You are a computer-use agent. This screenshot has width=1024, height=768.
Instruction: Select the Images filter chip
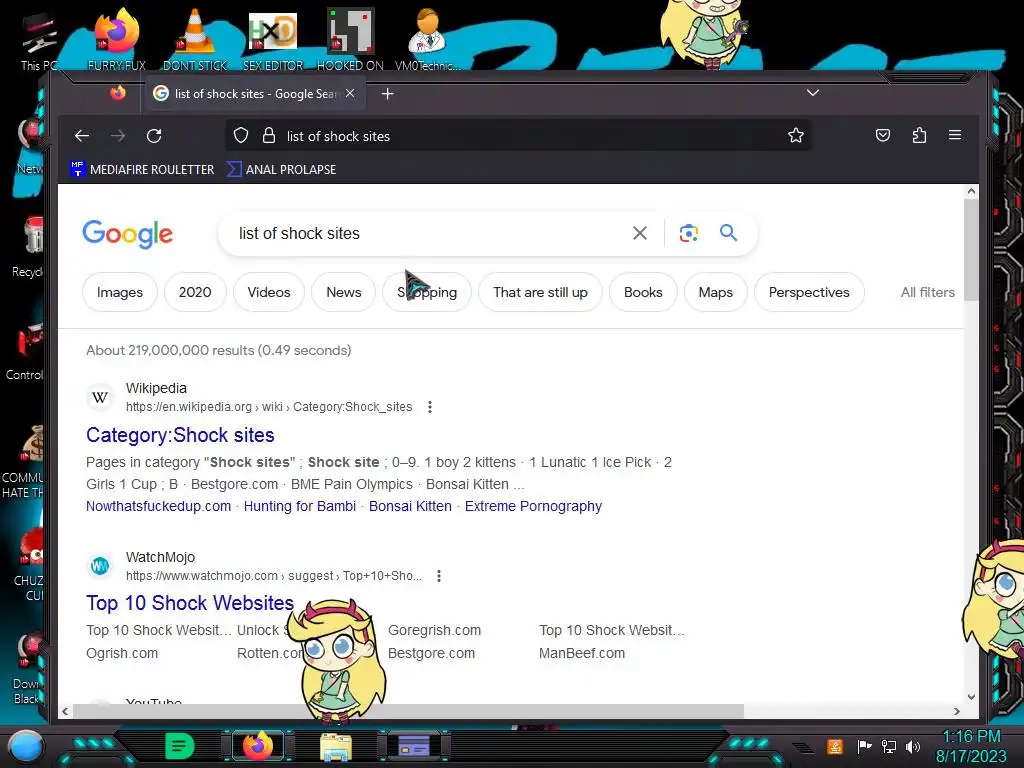(120, 293)
